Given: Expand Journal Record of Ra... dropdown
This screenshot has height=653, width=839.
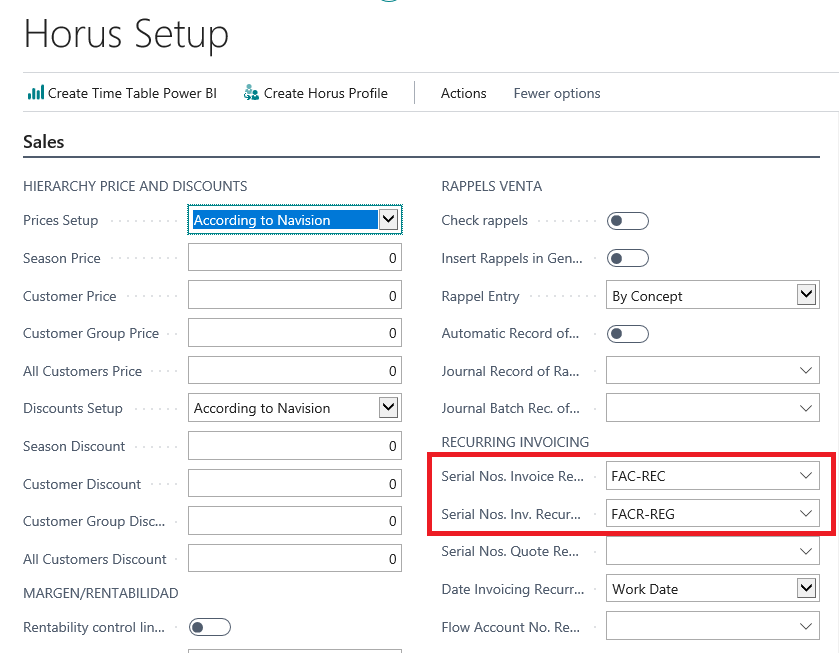Looking at the screenshot, I should click(806, 370).
